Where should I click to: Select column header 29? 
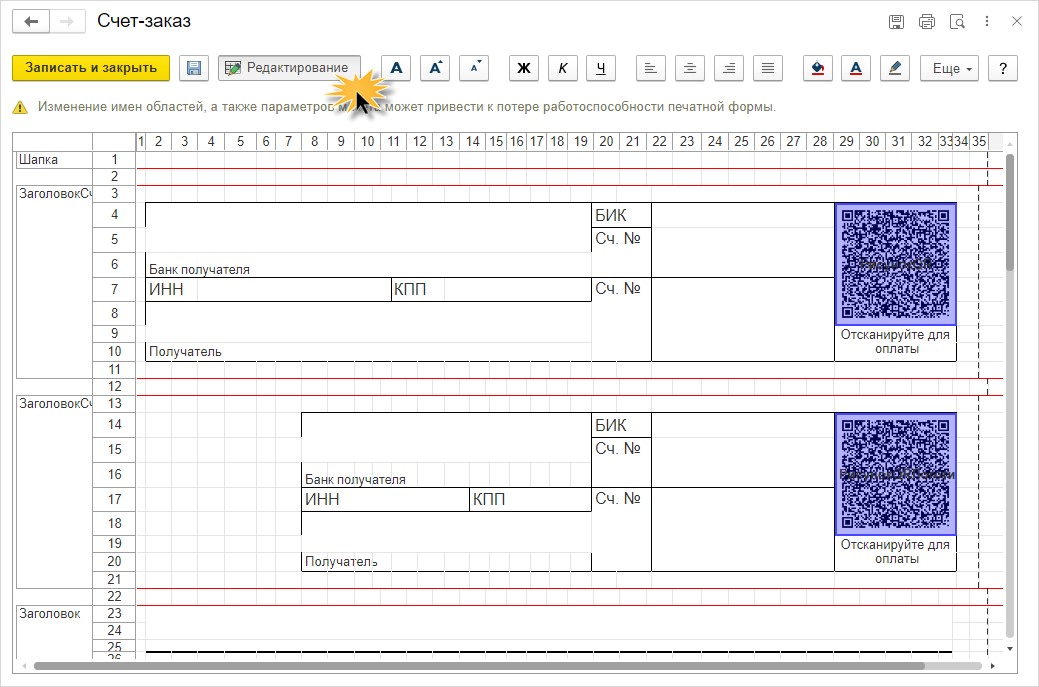pyautogui.click(x=846, y=141)
